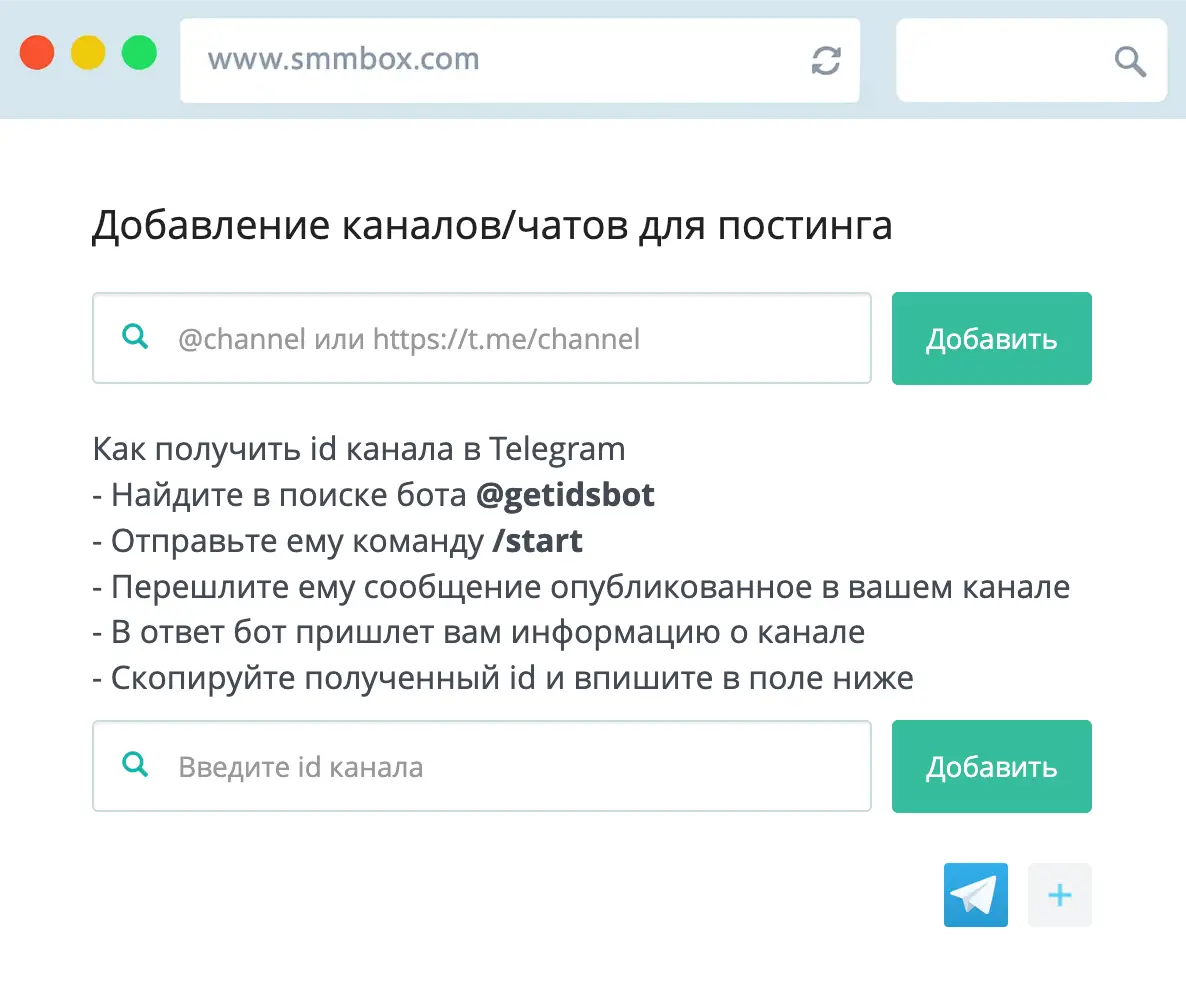The height and width of the screenshot is (1003, 1186).
Task: Click the line 'В ответ бот пришлет вам информацию о канале'
Action: coord(479,633)
